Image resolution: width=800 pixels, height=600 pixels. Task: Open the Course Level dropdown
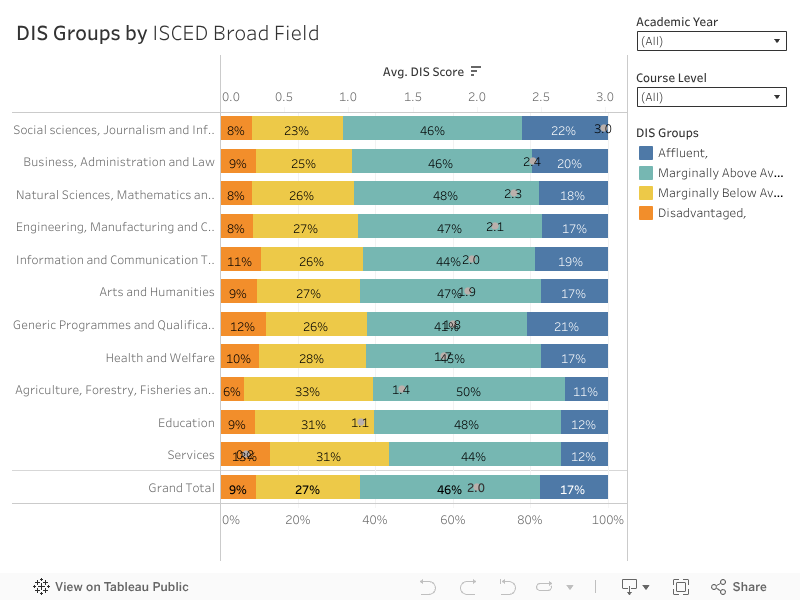click(711, 97)
